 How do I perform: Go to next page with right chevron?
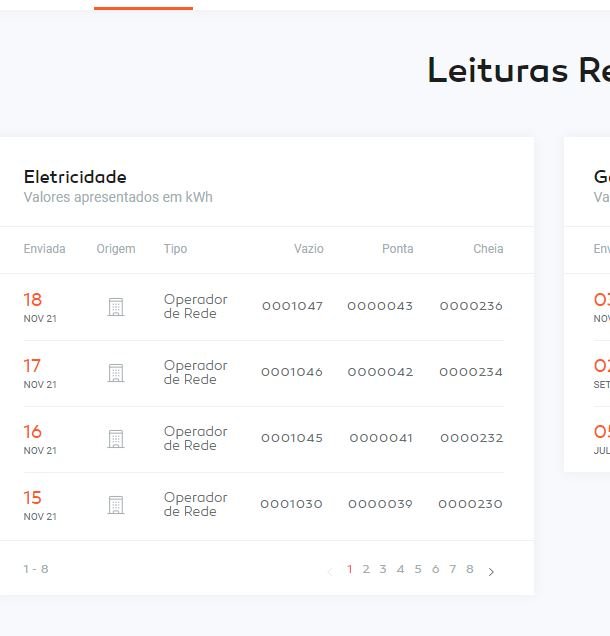(491, 571)
